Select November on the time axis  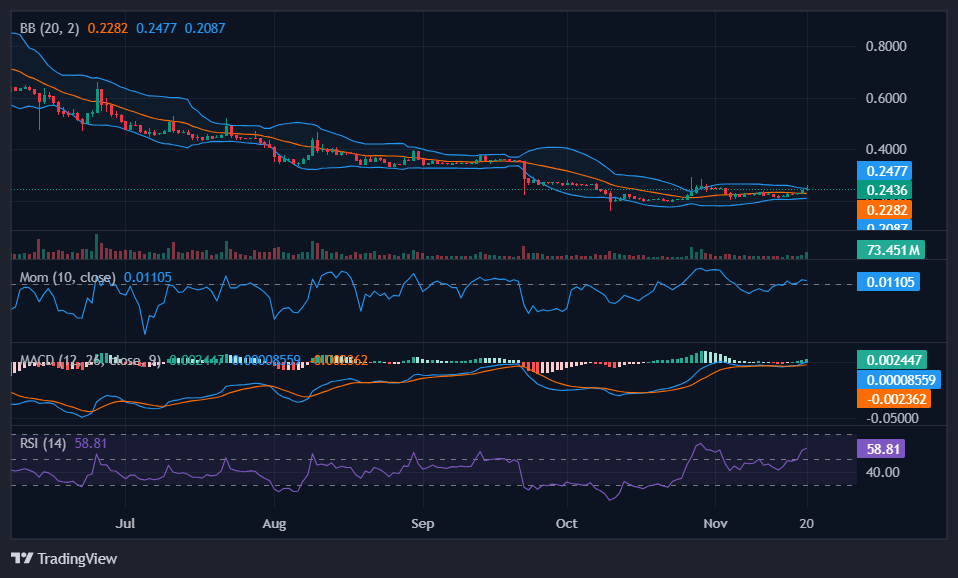pos(715,523)
